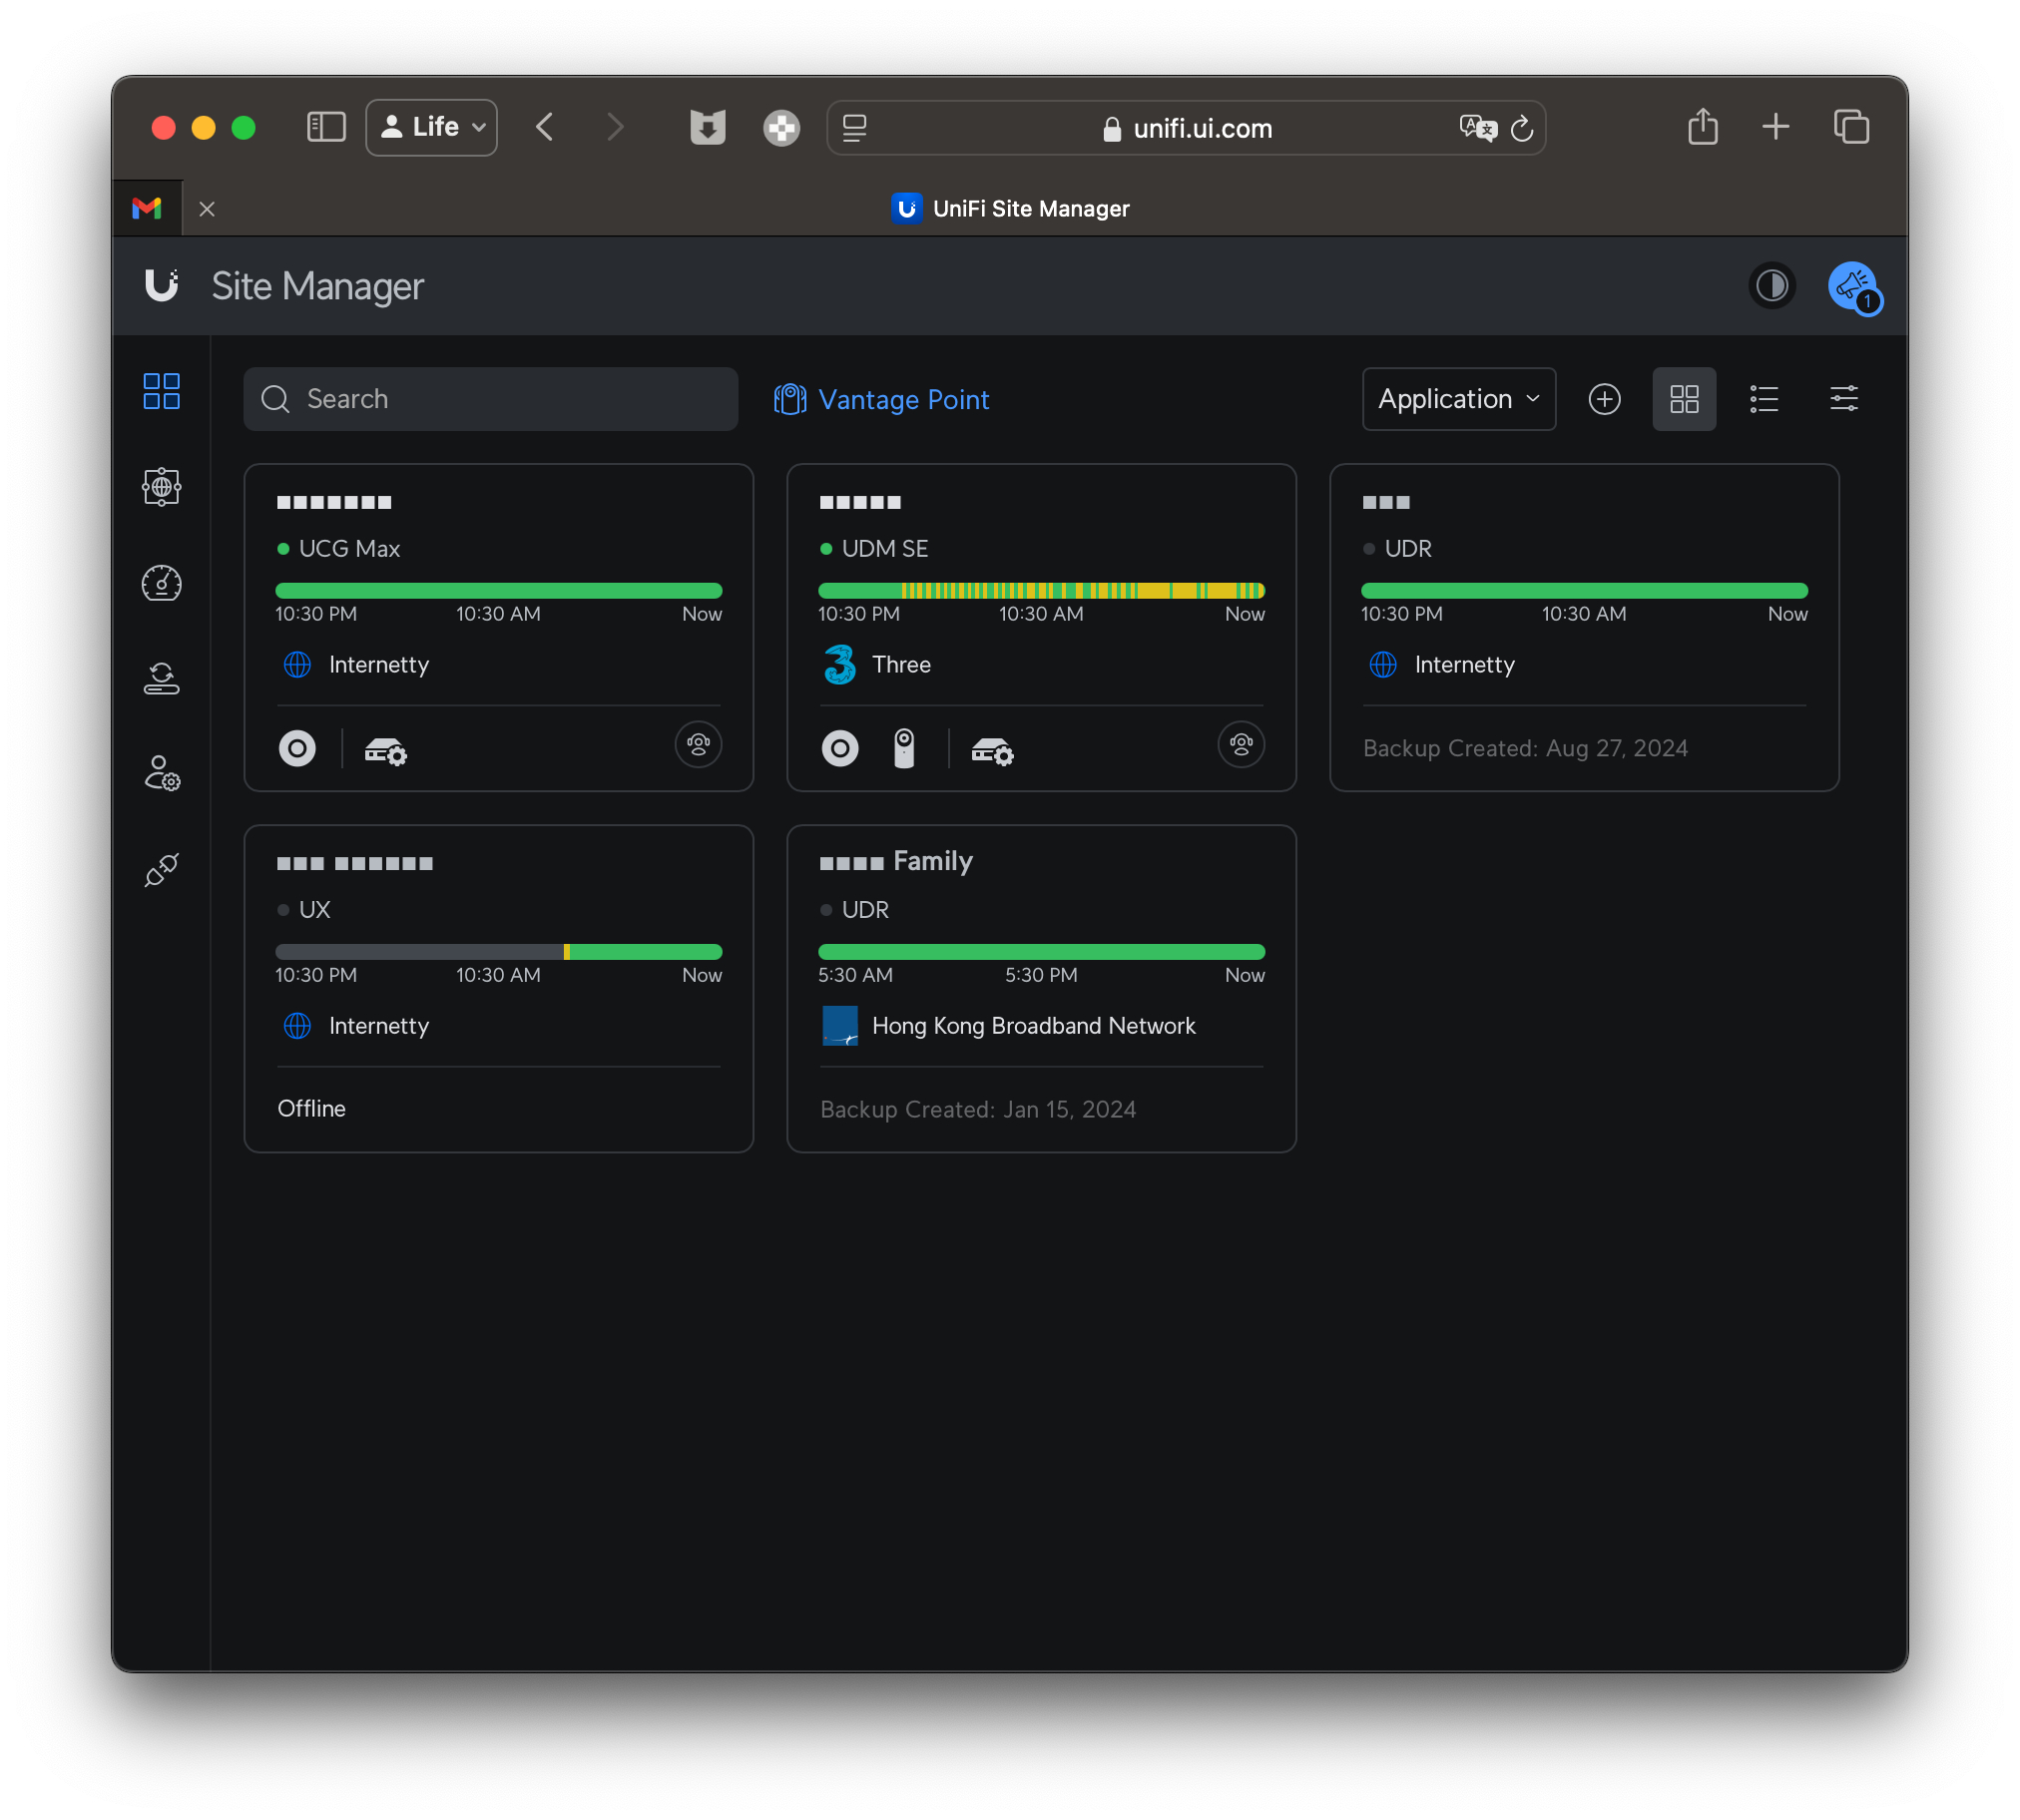
Task: Click the translate page icon
Action: (1477, 127)
